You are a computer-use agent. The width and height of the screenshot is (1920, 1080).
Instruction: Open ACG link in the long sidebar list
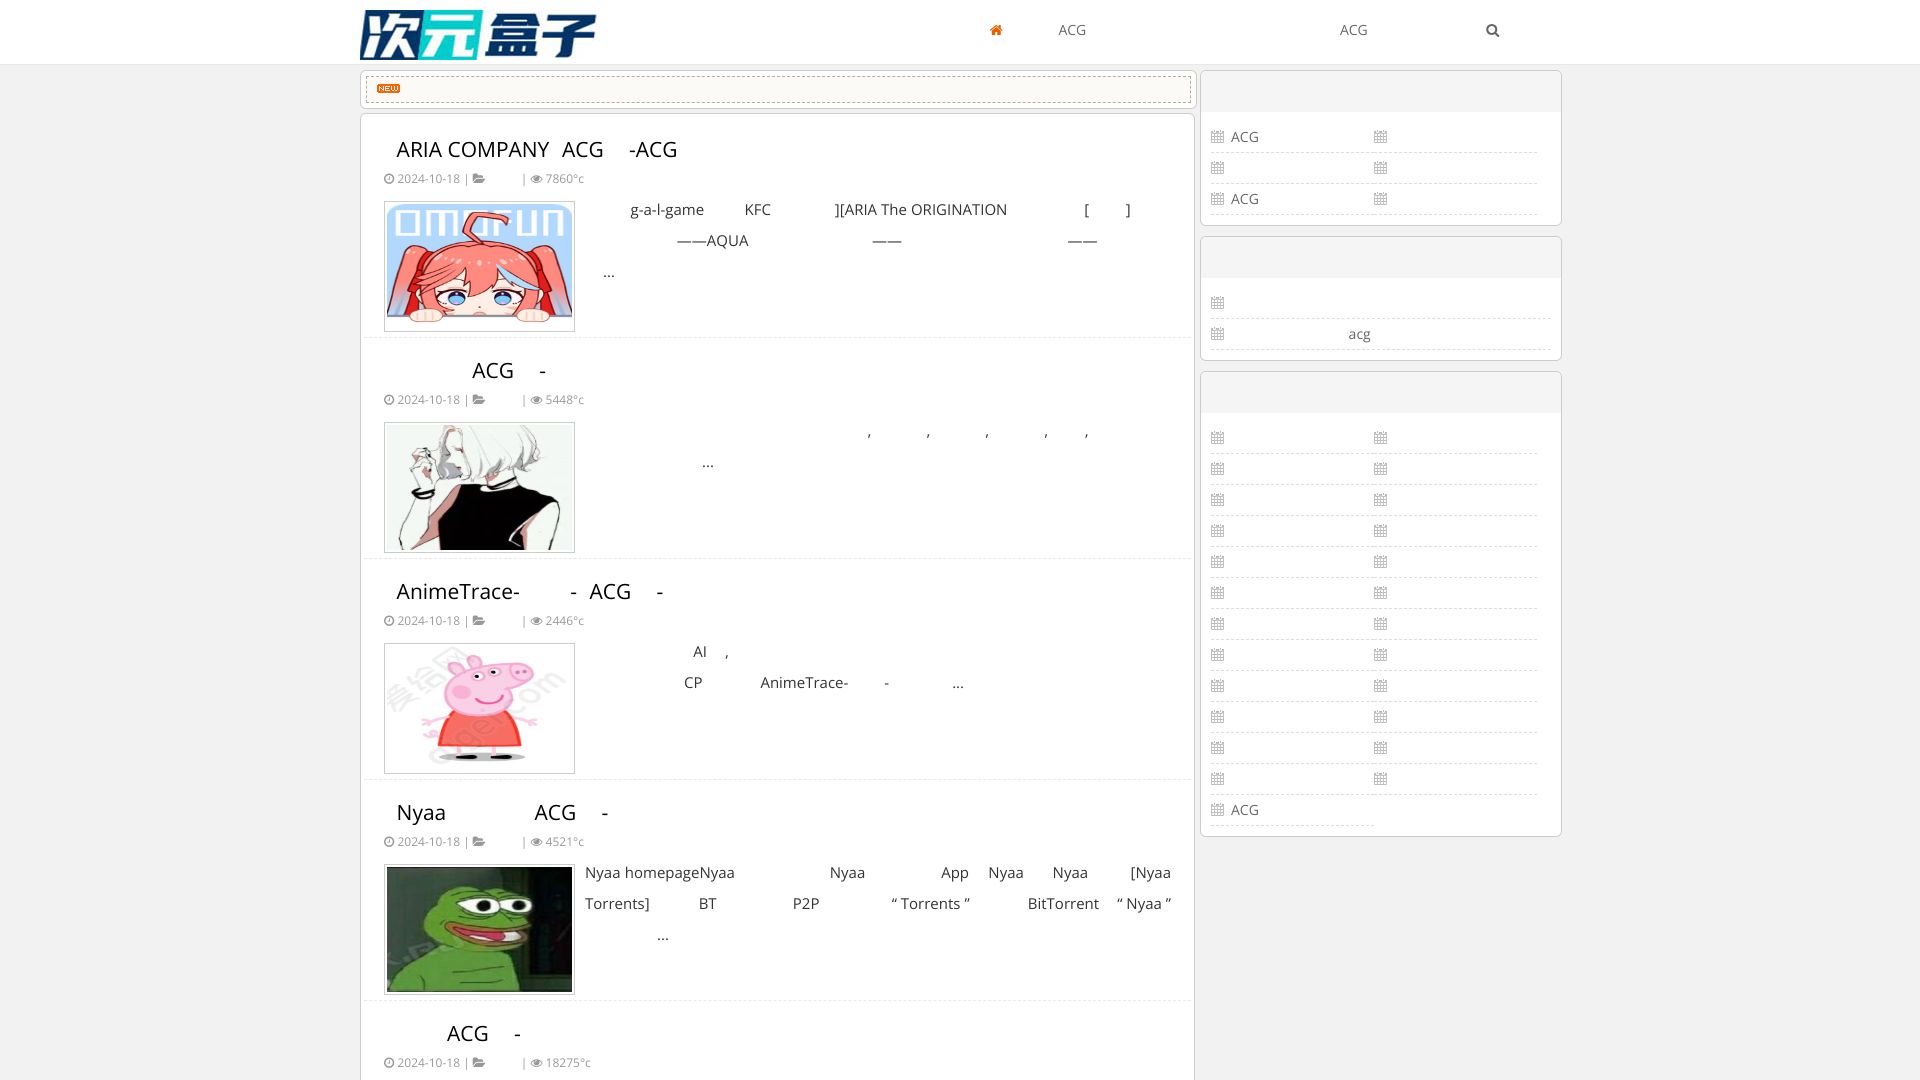tap(1244, 810)
